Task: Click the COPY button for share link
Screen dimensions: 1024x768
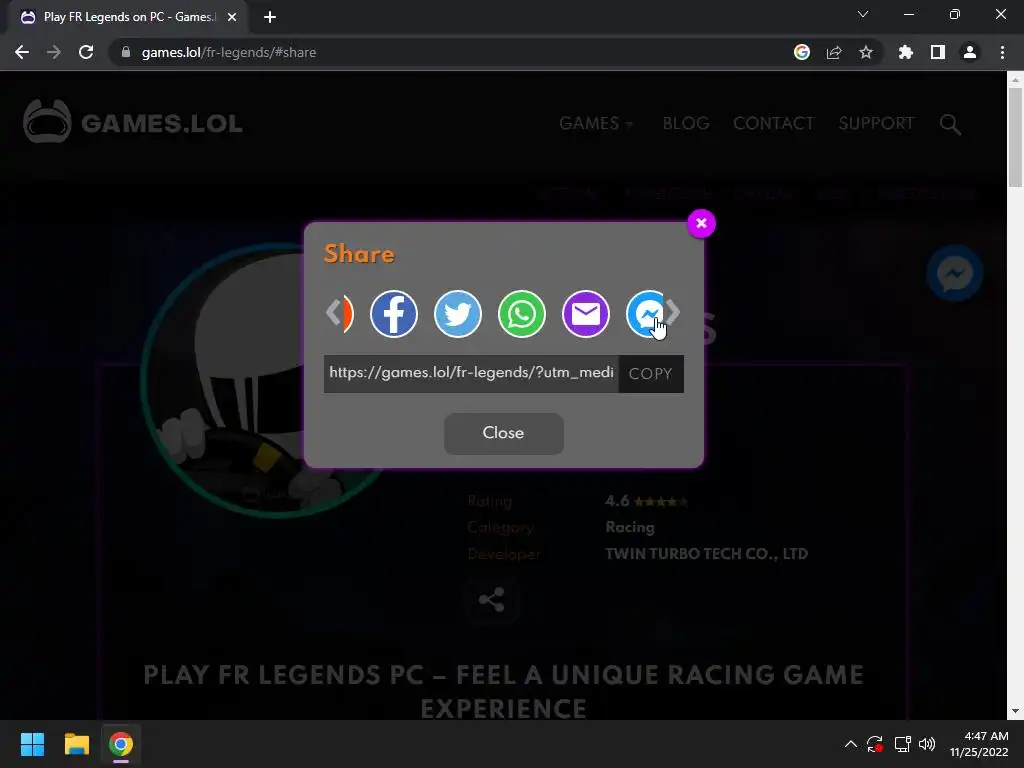Action: [x=650, y=374]
